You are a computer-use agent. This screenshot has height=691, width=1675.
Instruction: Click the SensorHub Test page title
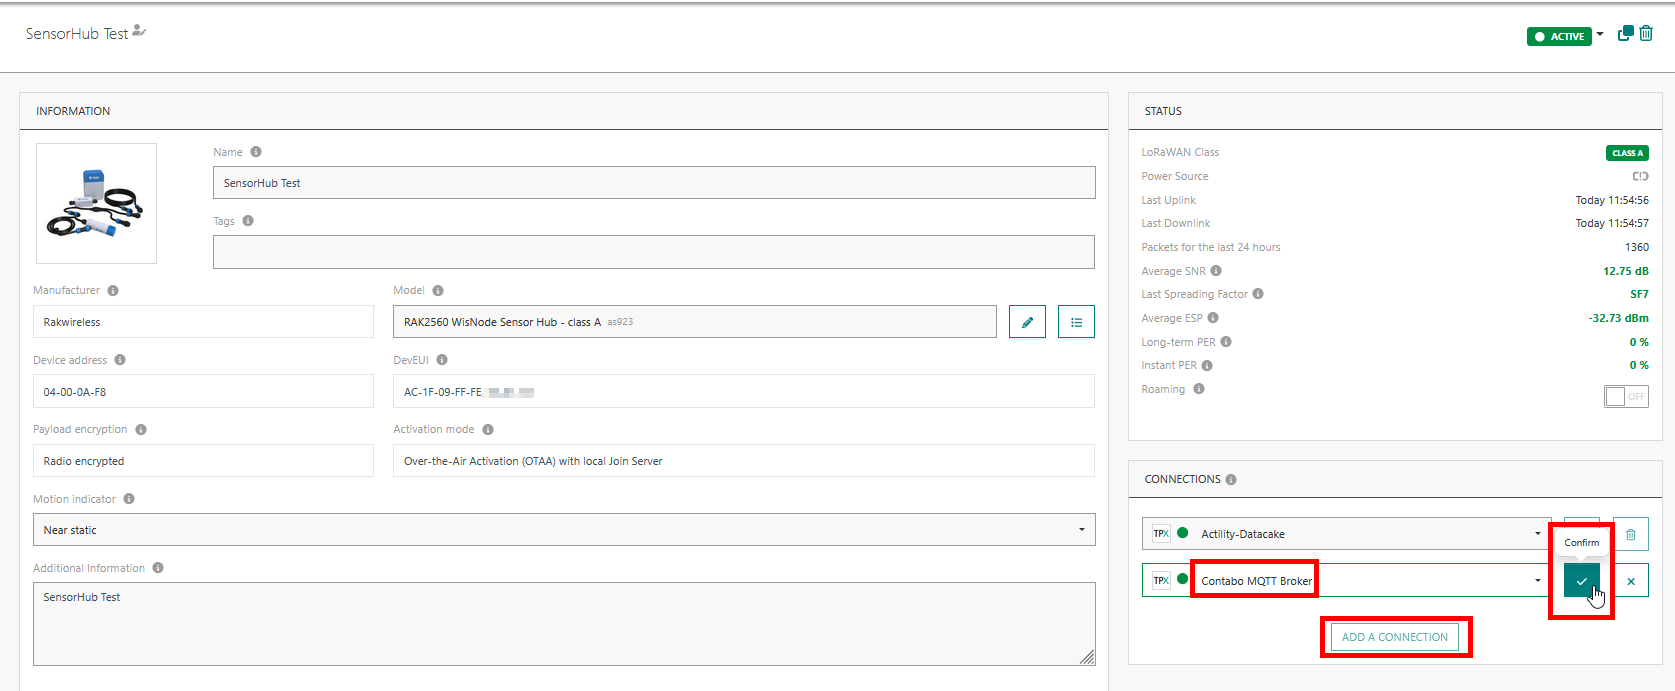pos(77,34)
